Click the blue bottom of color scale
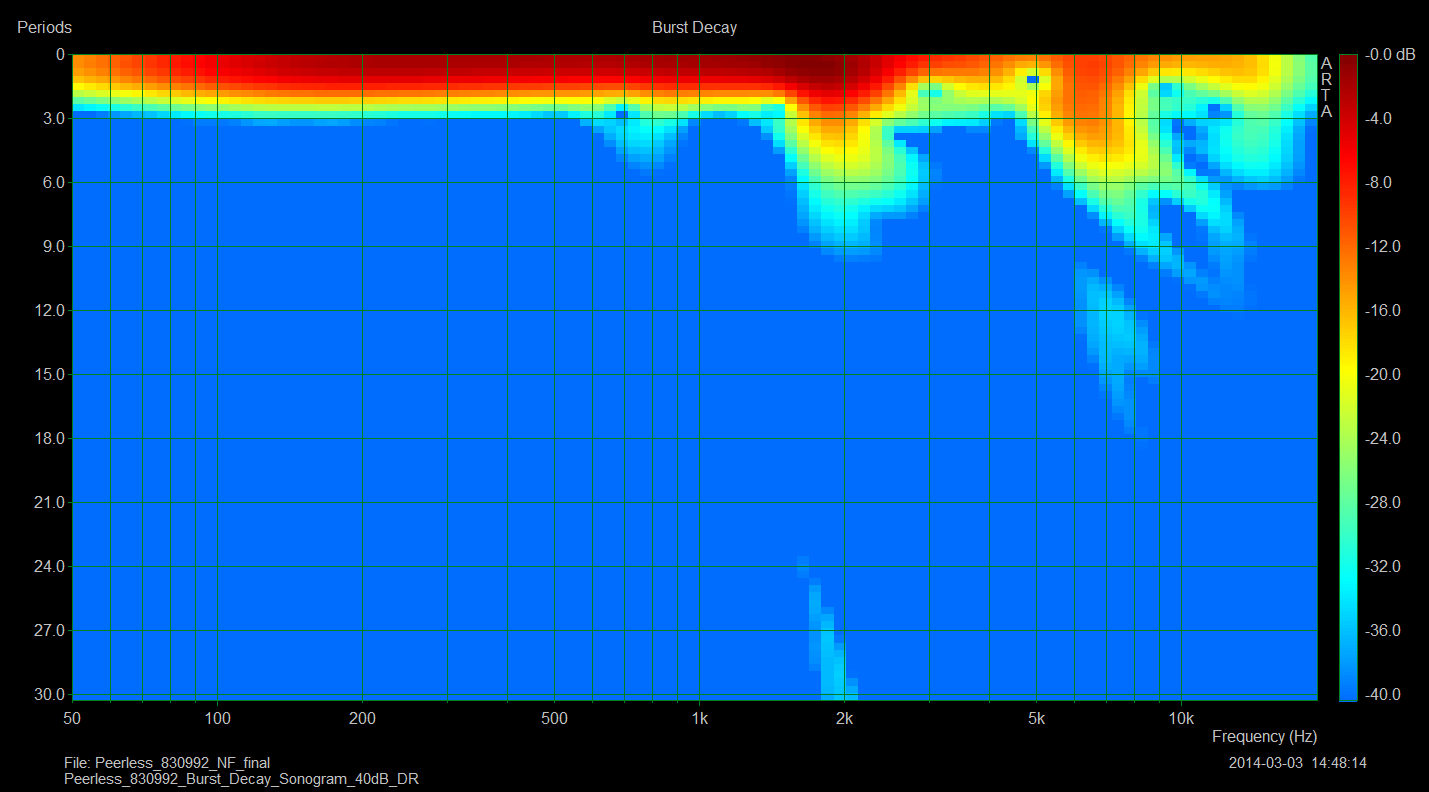Screen dimensions: 1429x792 click(x=1348, y=690)
